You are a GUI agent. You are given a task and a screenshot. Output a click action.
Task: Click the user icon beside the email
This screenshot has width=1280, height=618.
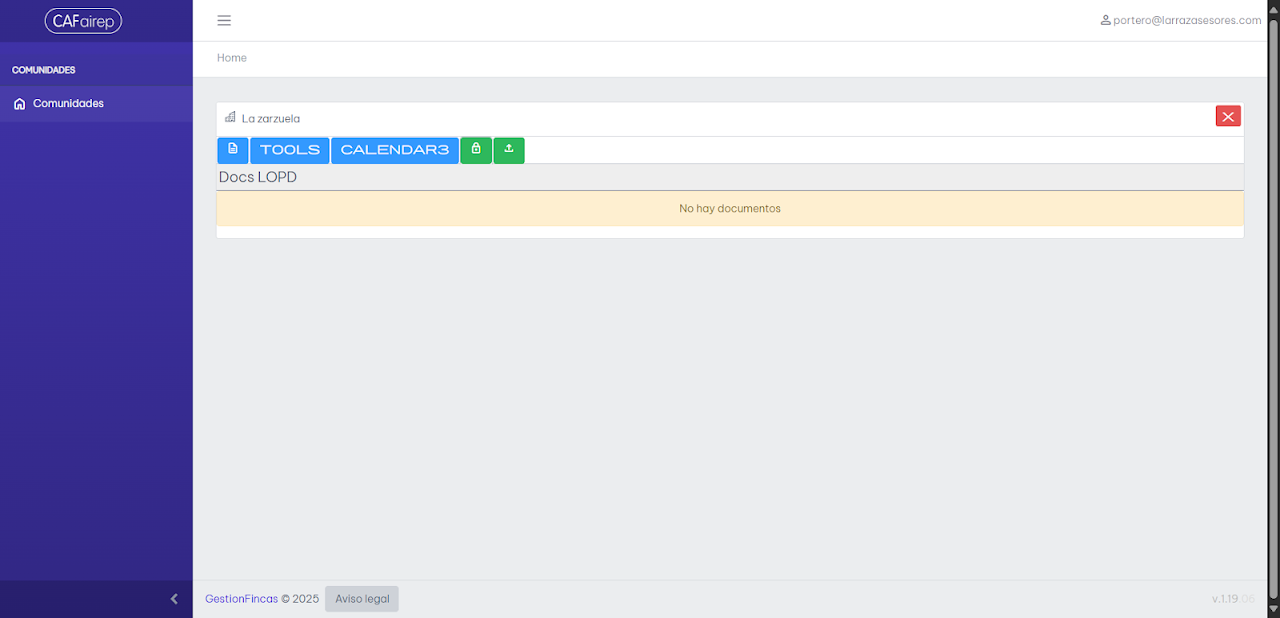(x=1105, y=20)
